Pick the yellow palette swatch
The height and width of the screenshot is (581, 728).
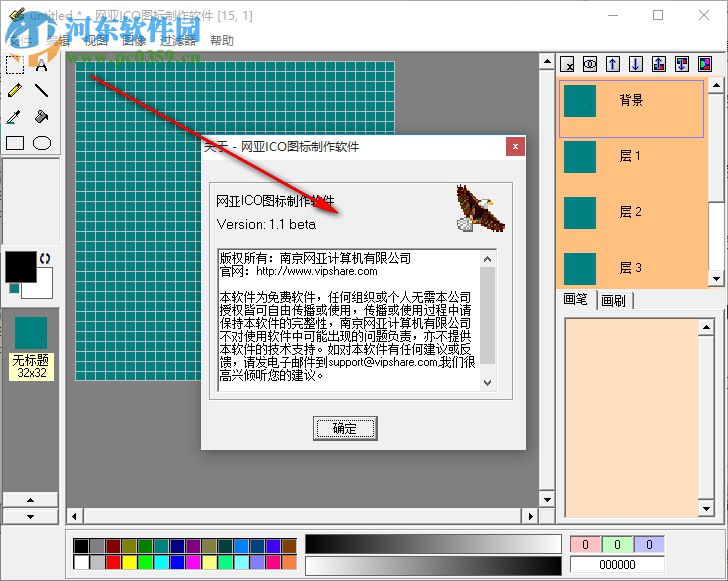pyautogui.click(x=129, y=562)
